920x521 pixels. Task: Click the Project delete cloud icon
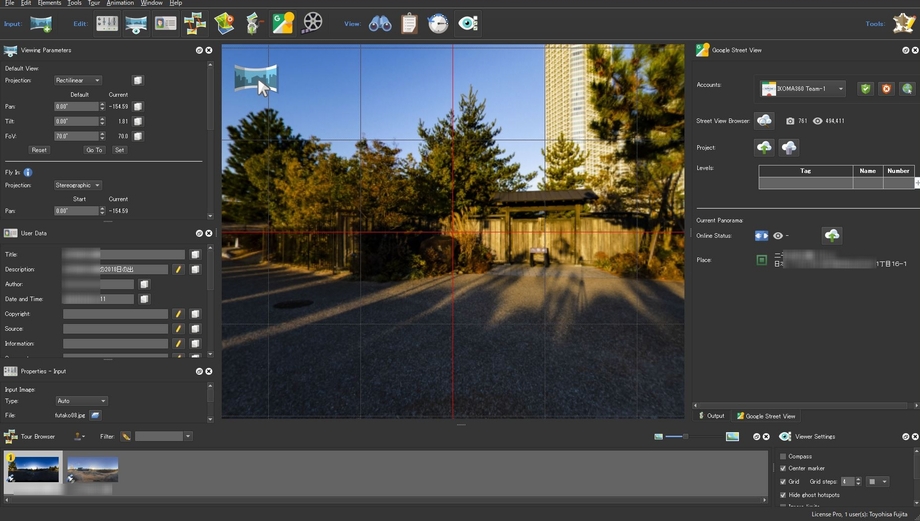click(x=789, y=147)
